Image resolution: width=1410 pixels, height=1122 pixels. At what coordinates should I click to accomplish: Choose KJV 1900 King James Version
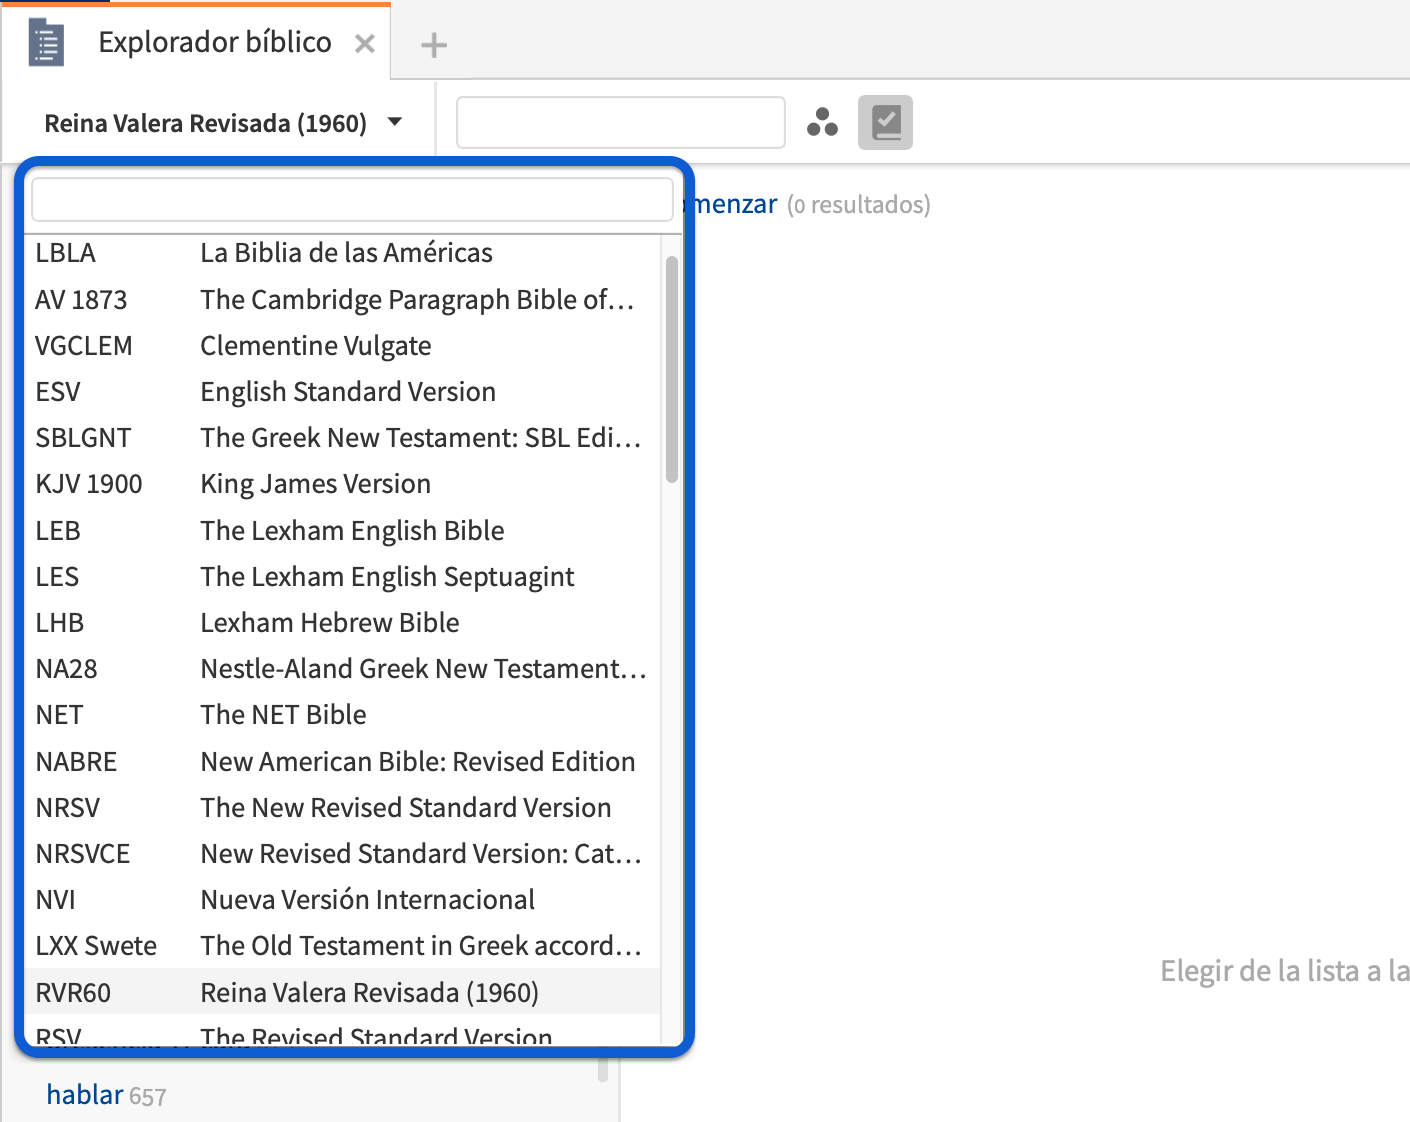pos(342,484)
